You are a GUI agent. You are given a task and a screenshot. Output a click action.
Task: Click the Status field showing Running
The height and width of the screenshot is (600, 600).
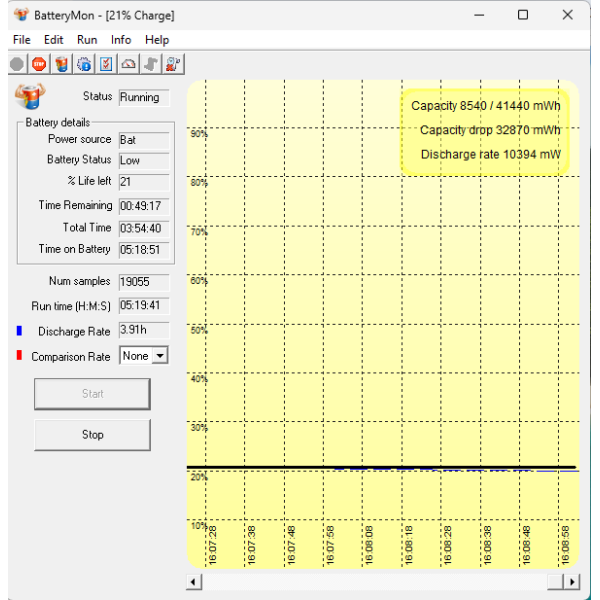tap(144, 98)
